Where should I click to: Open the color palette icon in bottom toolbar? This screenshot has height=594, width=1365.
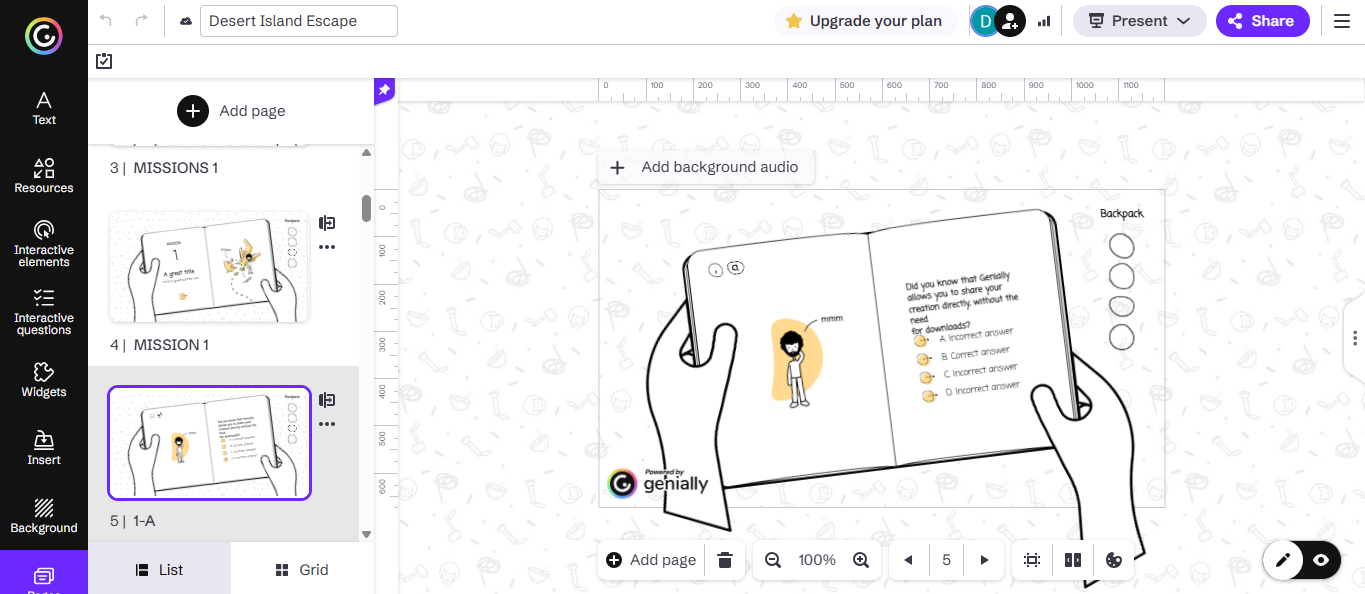pyautogui.click(x=1113, y=560)
